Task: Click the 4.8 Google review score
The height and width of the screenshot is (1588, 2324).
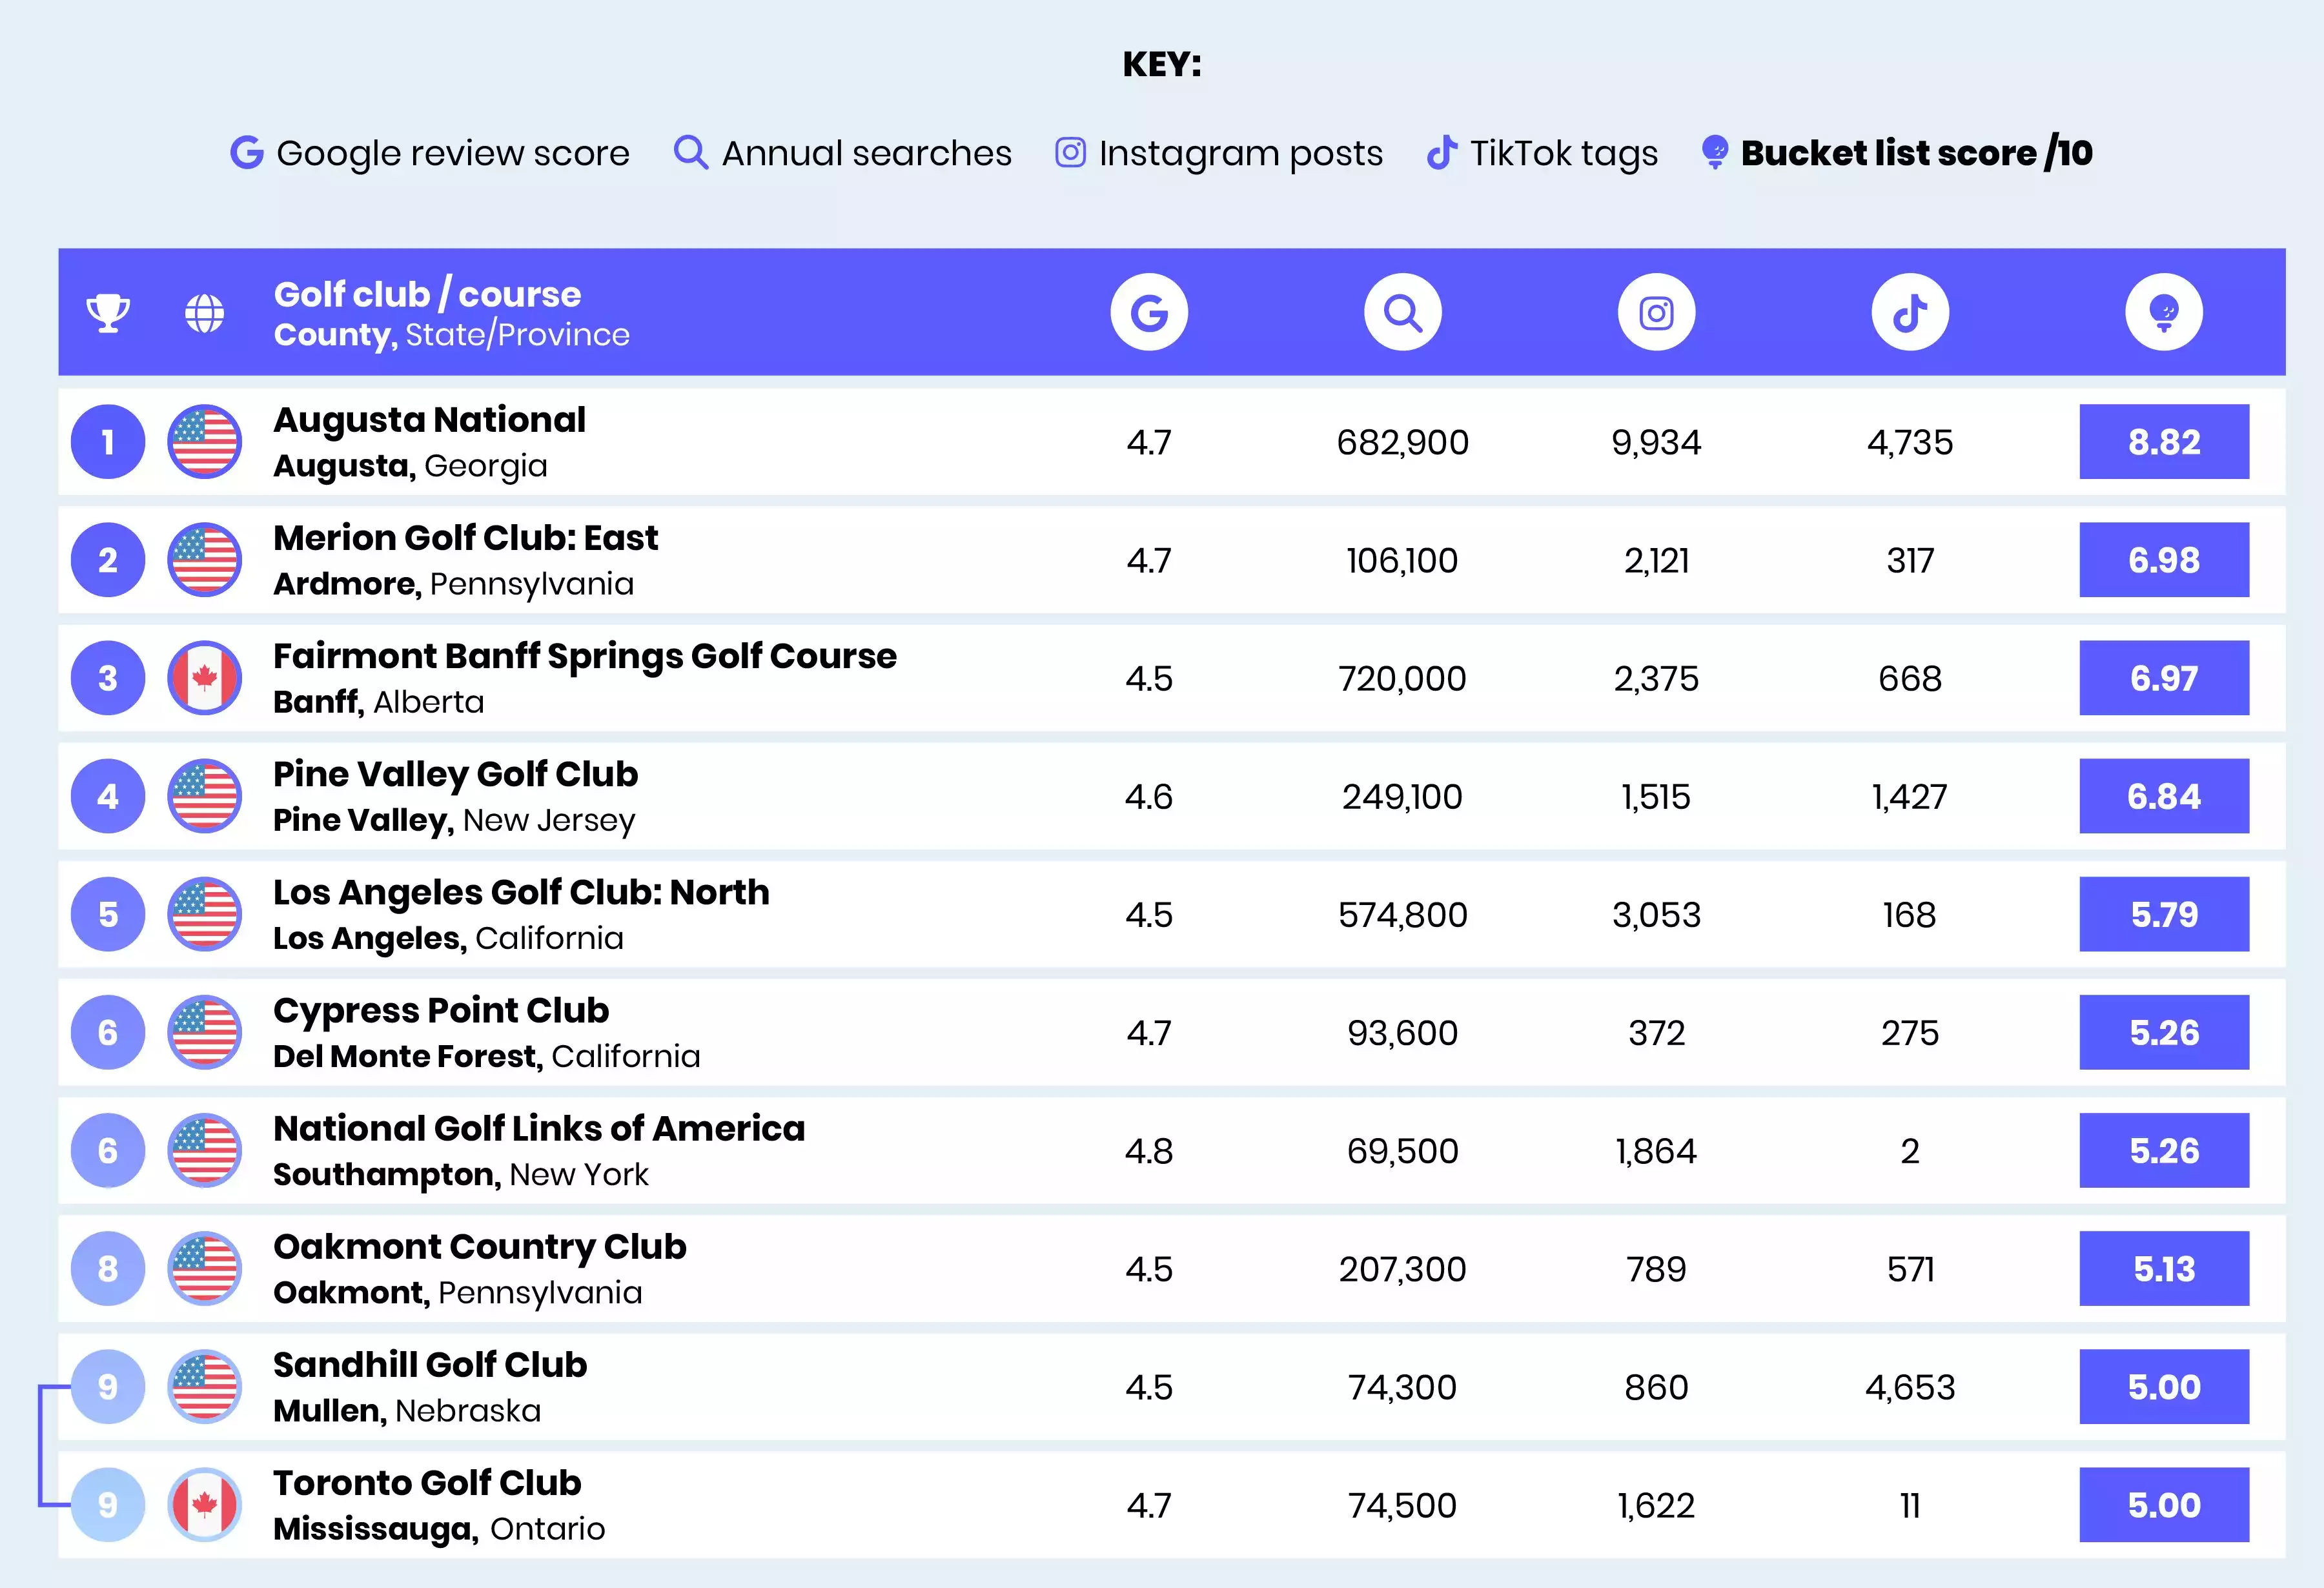Action: [x=1149, y=1151]
